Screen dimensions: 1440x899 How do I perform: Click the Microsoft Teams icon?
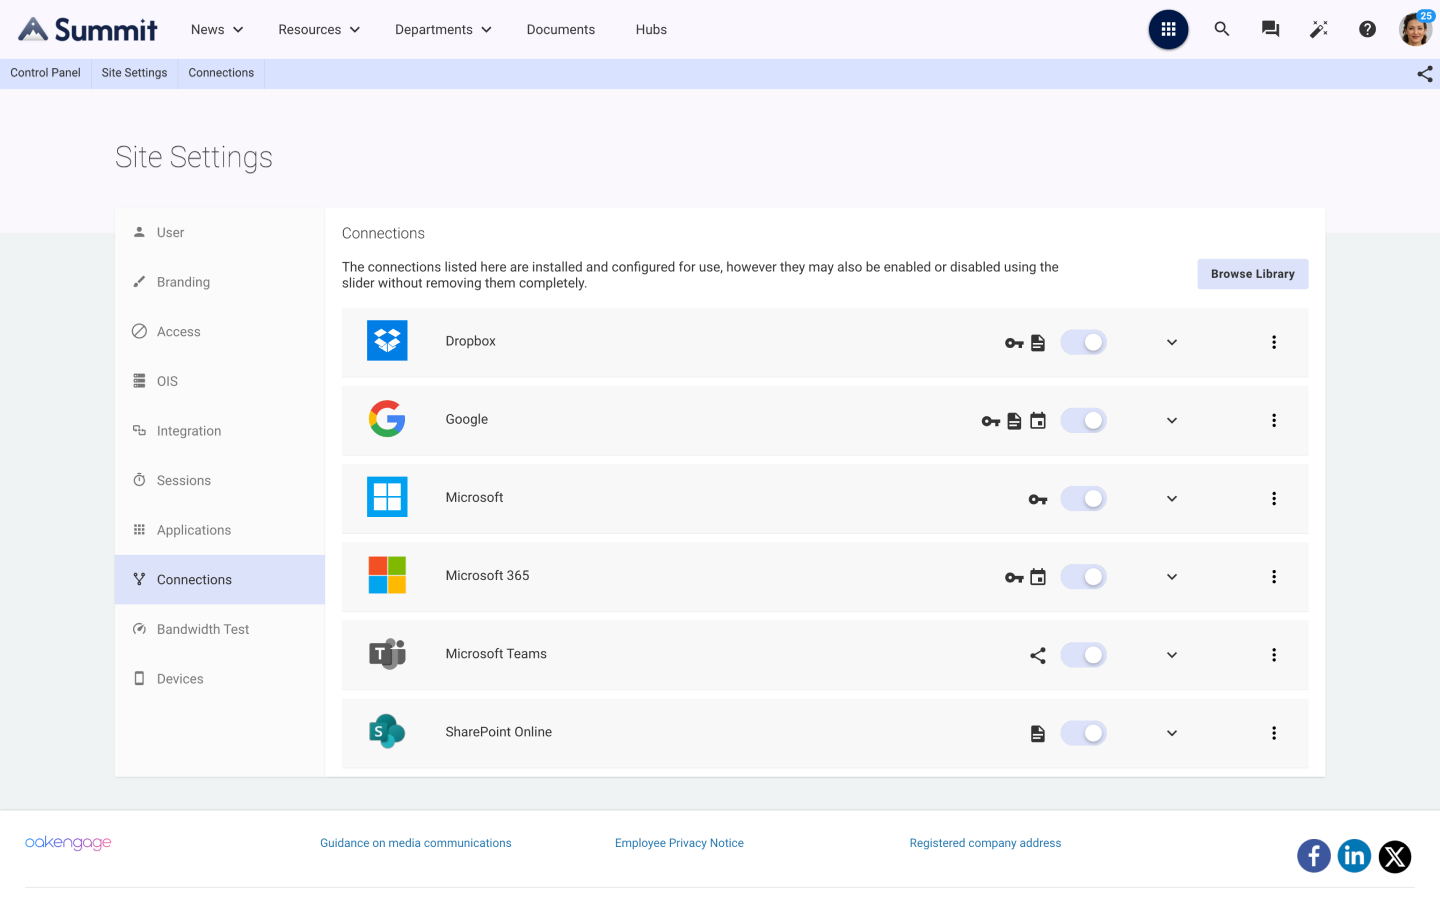387,654
